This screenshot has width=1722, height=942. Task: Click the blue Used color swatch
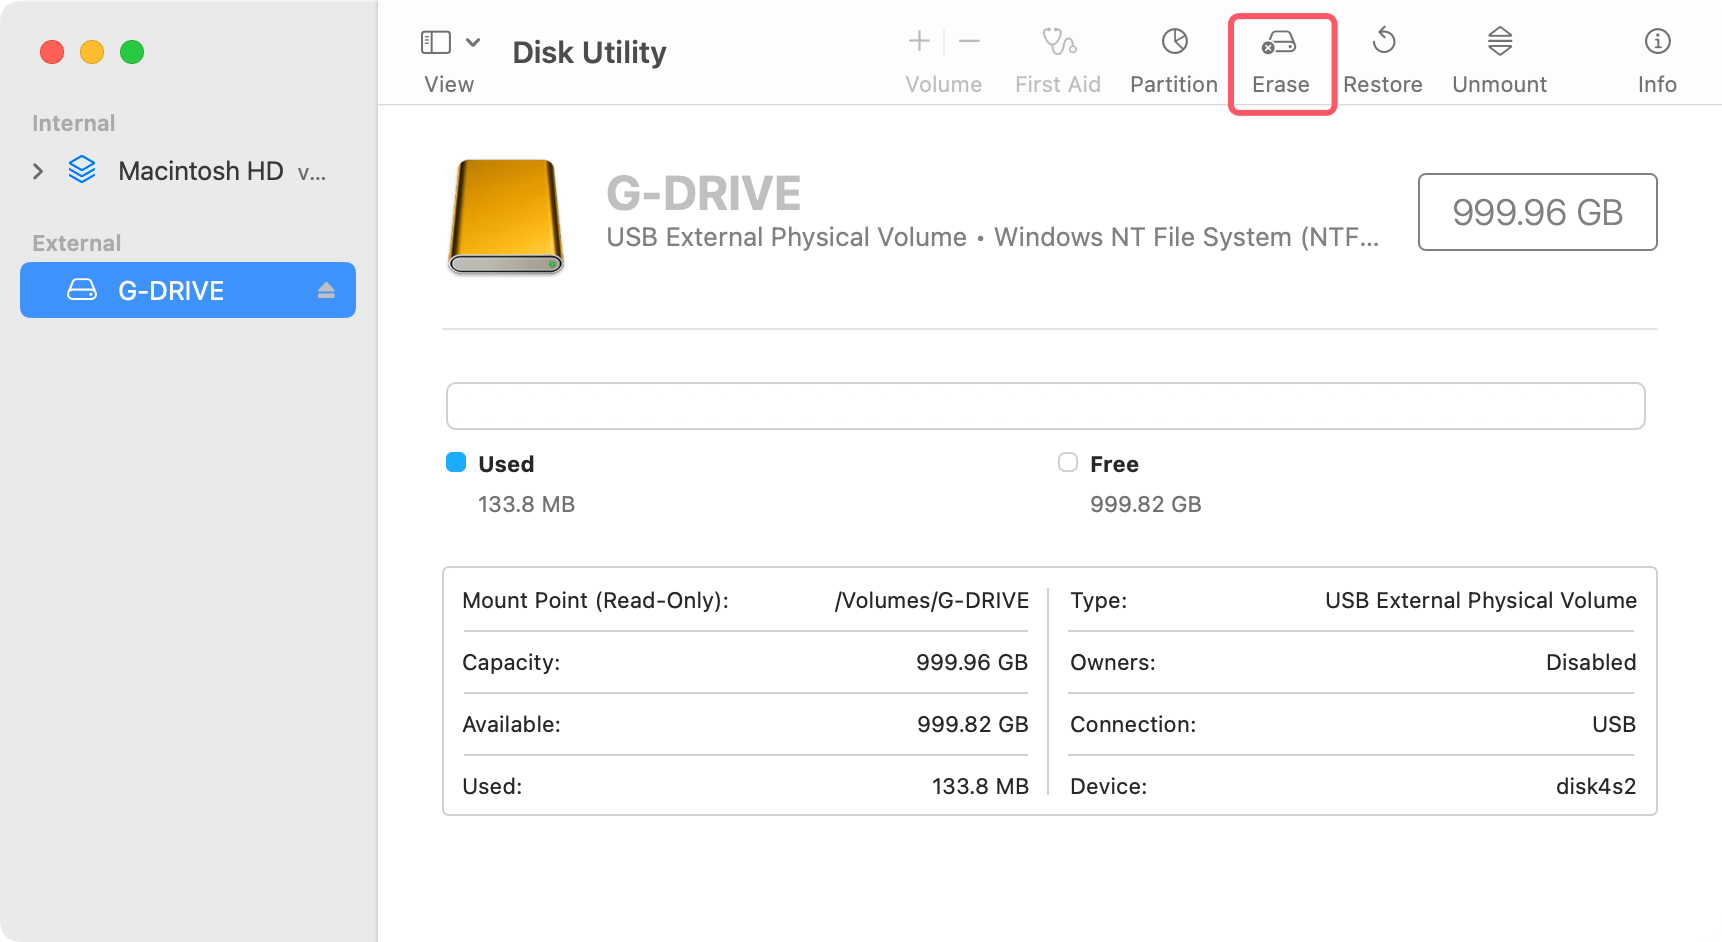(456, 462)
